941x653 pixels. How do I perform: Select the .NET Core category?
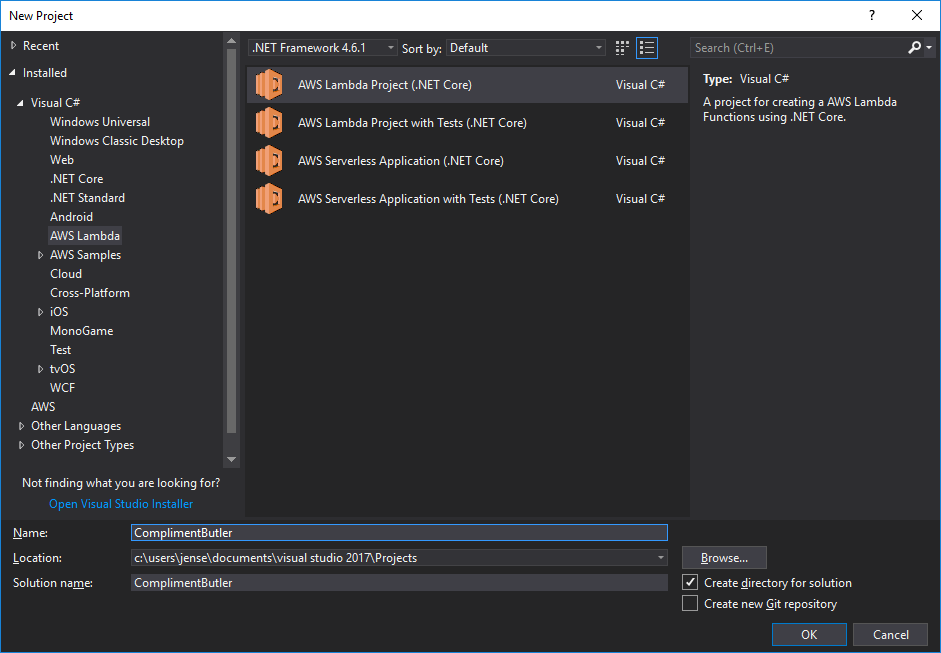coord(77,179)
